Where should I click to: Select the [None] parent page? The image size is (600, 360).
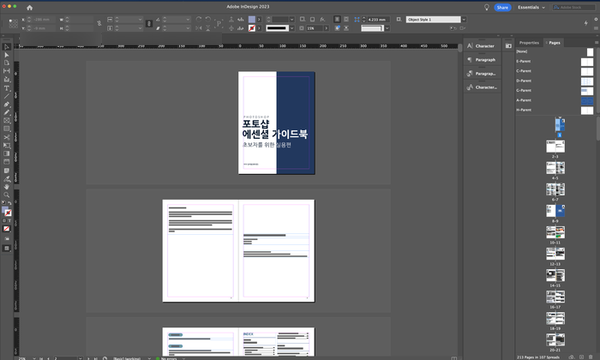554,52
